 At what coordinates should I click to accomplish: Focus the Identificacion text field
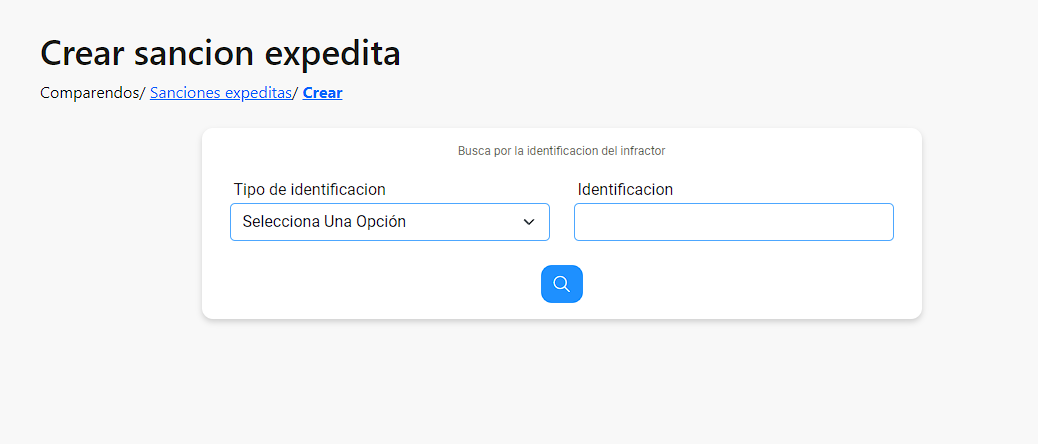pyautogui.click(x=733, y=222)
